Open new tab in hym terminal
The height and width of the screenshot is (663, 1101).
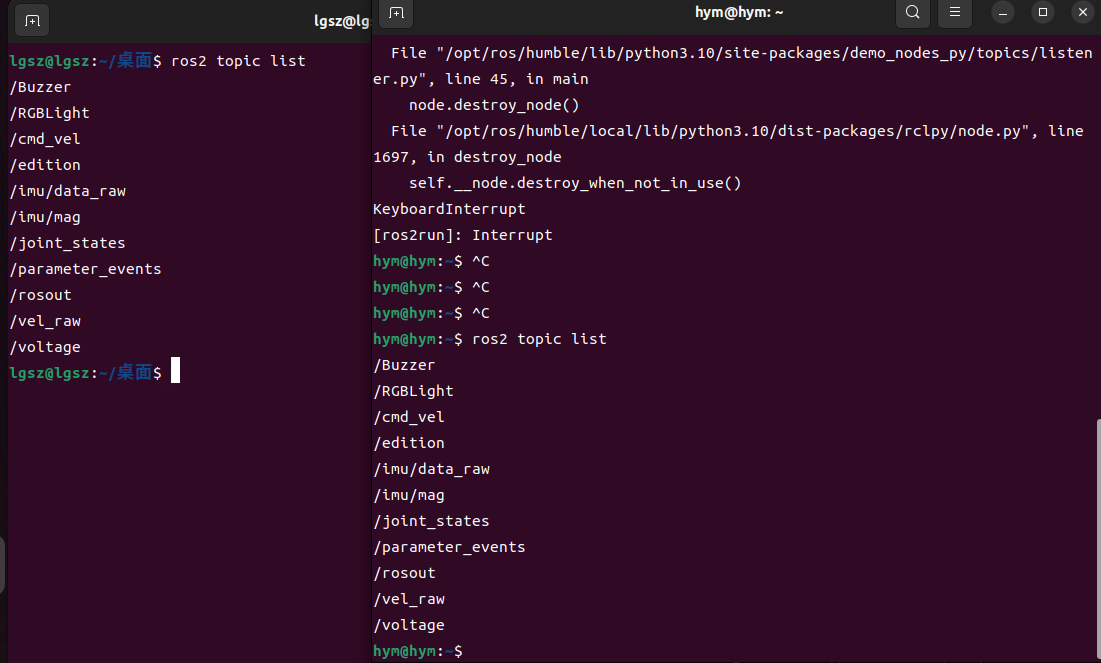397,13
